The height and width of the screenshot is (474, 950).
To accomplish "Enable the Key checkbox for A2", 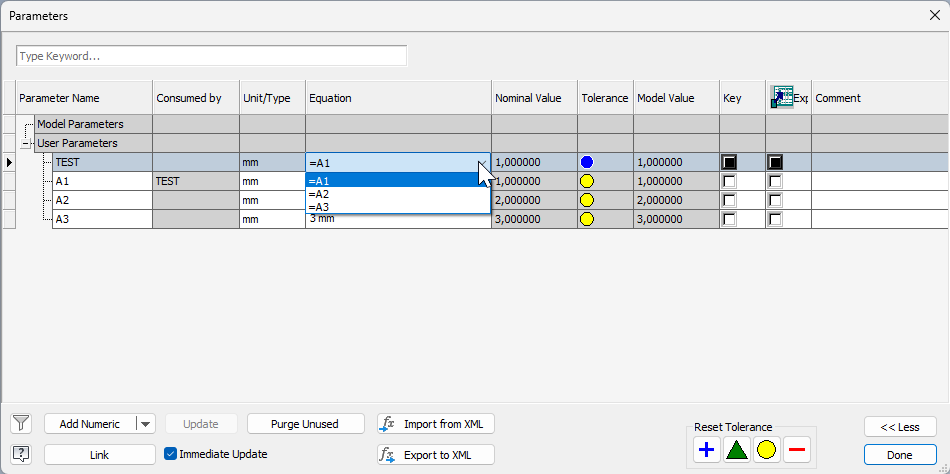I will point(729,200).
